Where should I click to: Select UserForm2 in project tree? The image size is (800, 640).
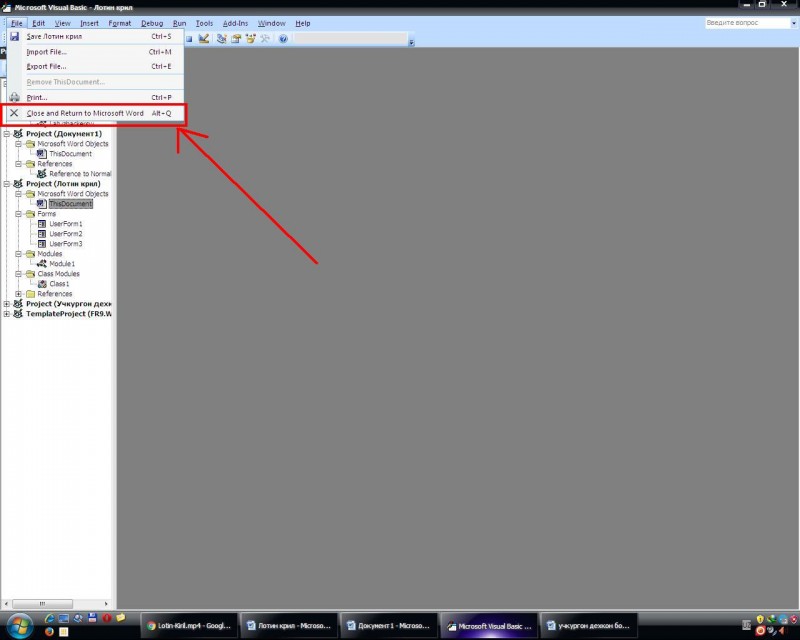tap(66, 234)
